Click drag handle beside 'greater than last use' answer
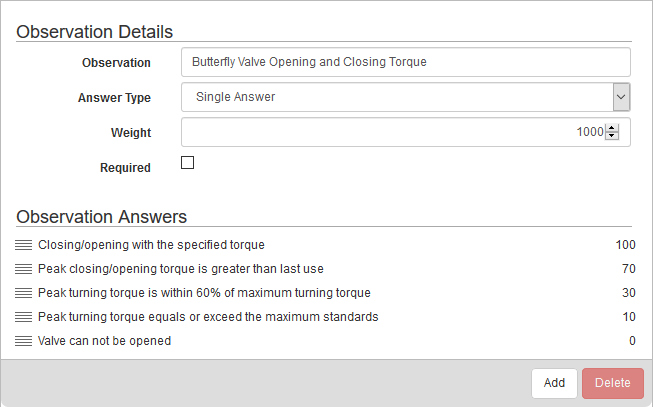 click(x=24, y=269)
